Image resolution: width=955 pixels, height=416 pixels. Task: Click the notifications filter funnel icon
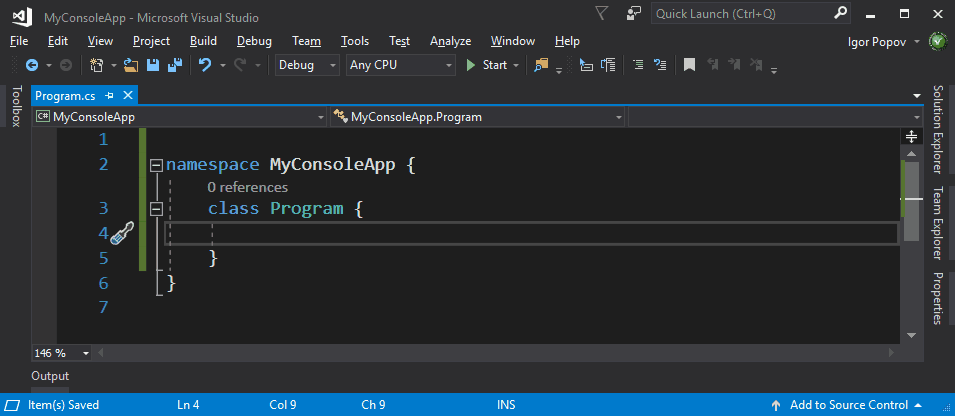point(602,13)
